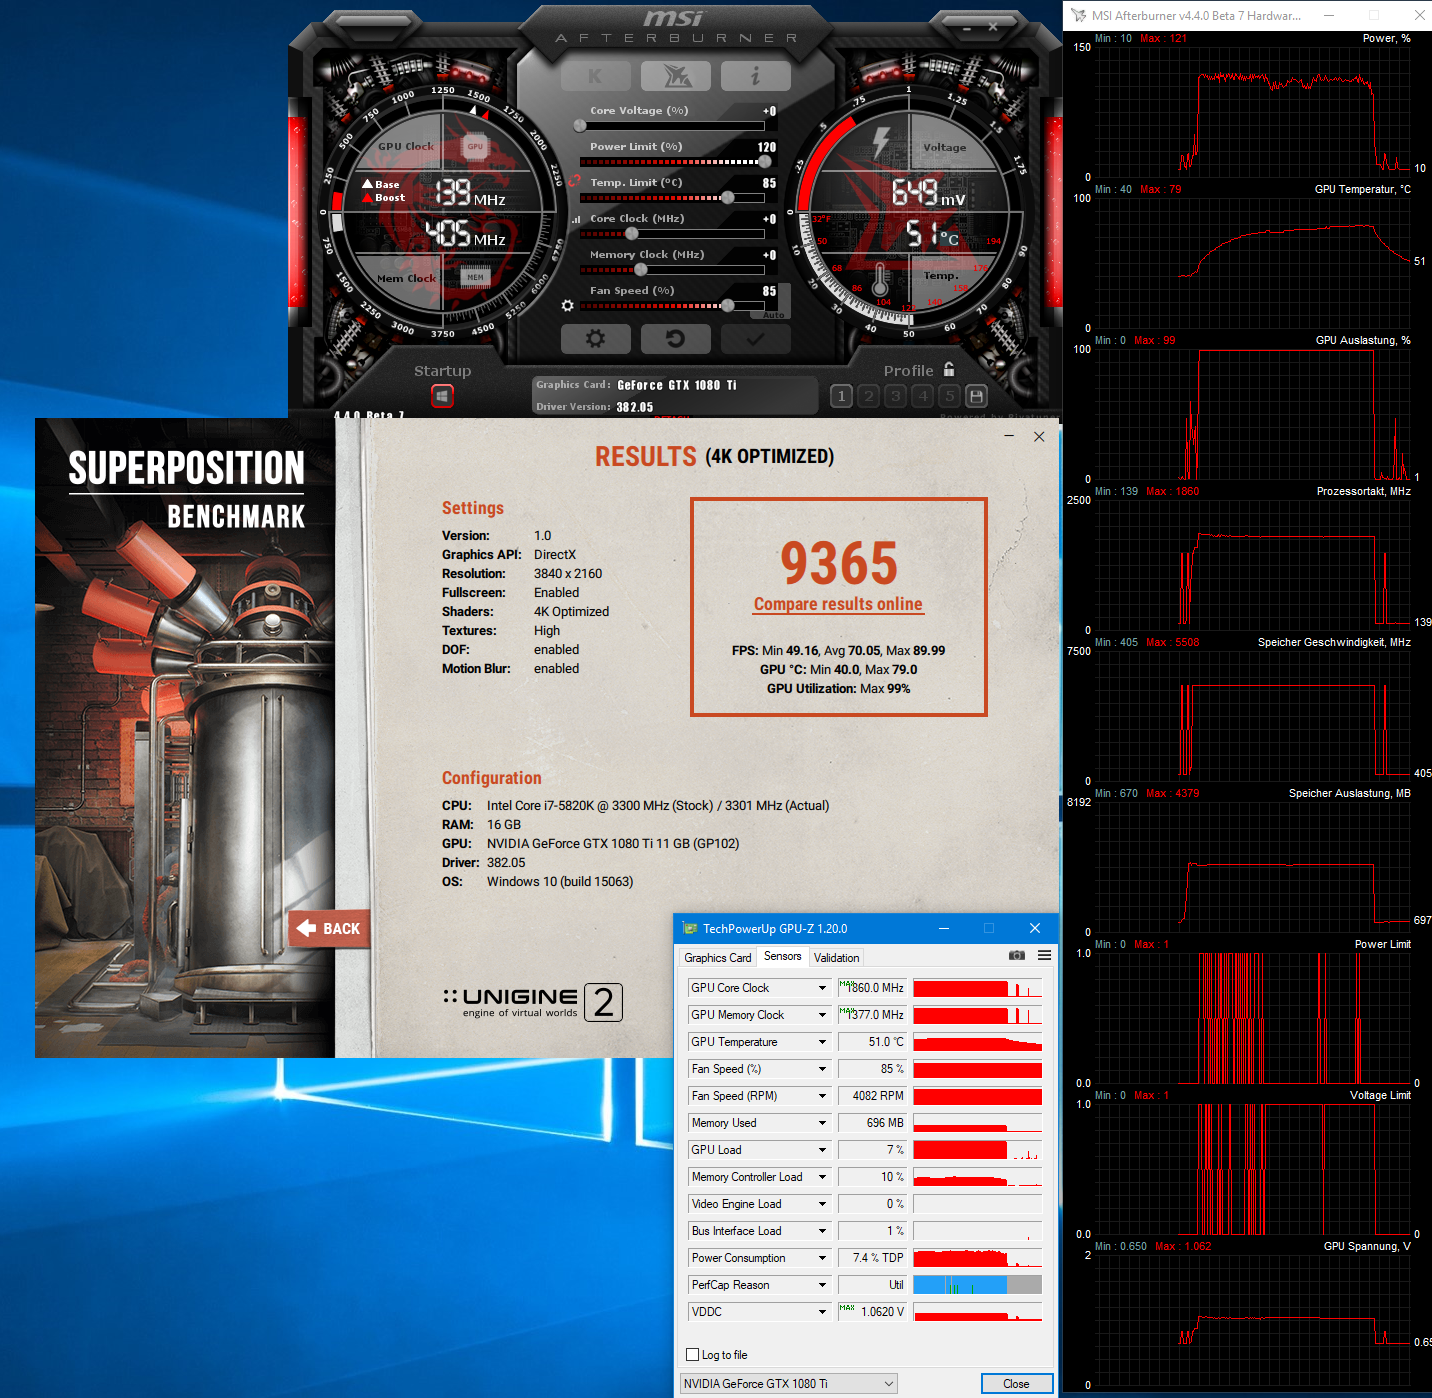This screenshot has height=1398, width=1432.
Task: Click the GPU chip icon in the clock gauge
Action: pos(475,147)
